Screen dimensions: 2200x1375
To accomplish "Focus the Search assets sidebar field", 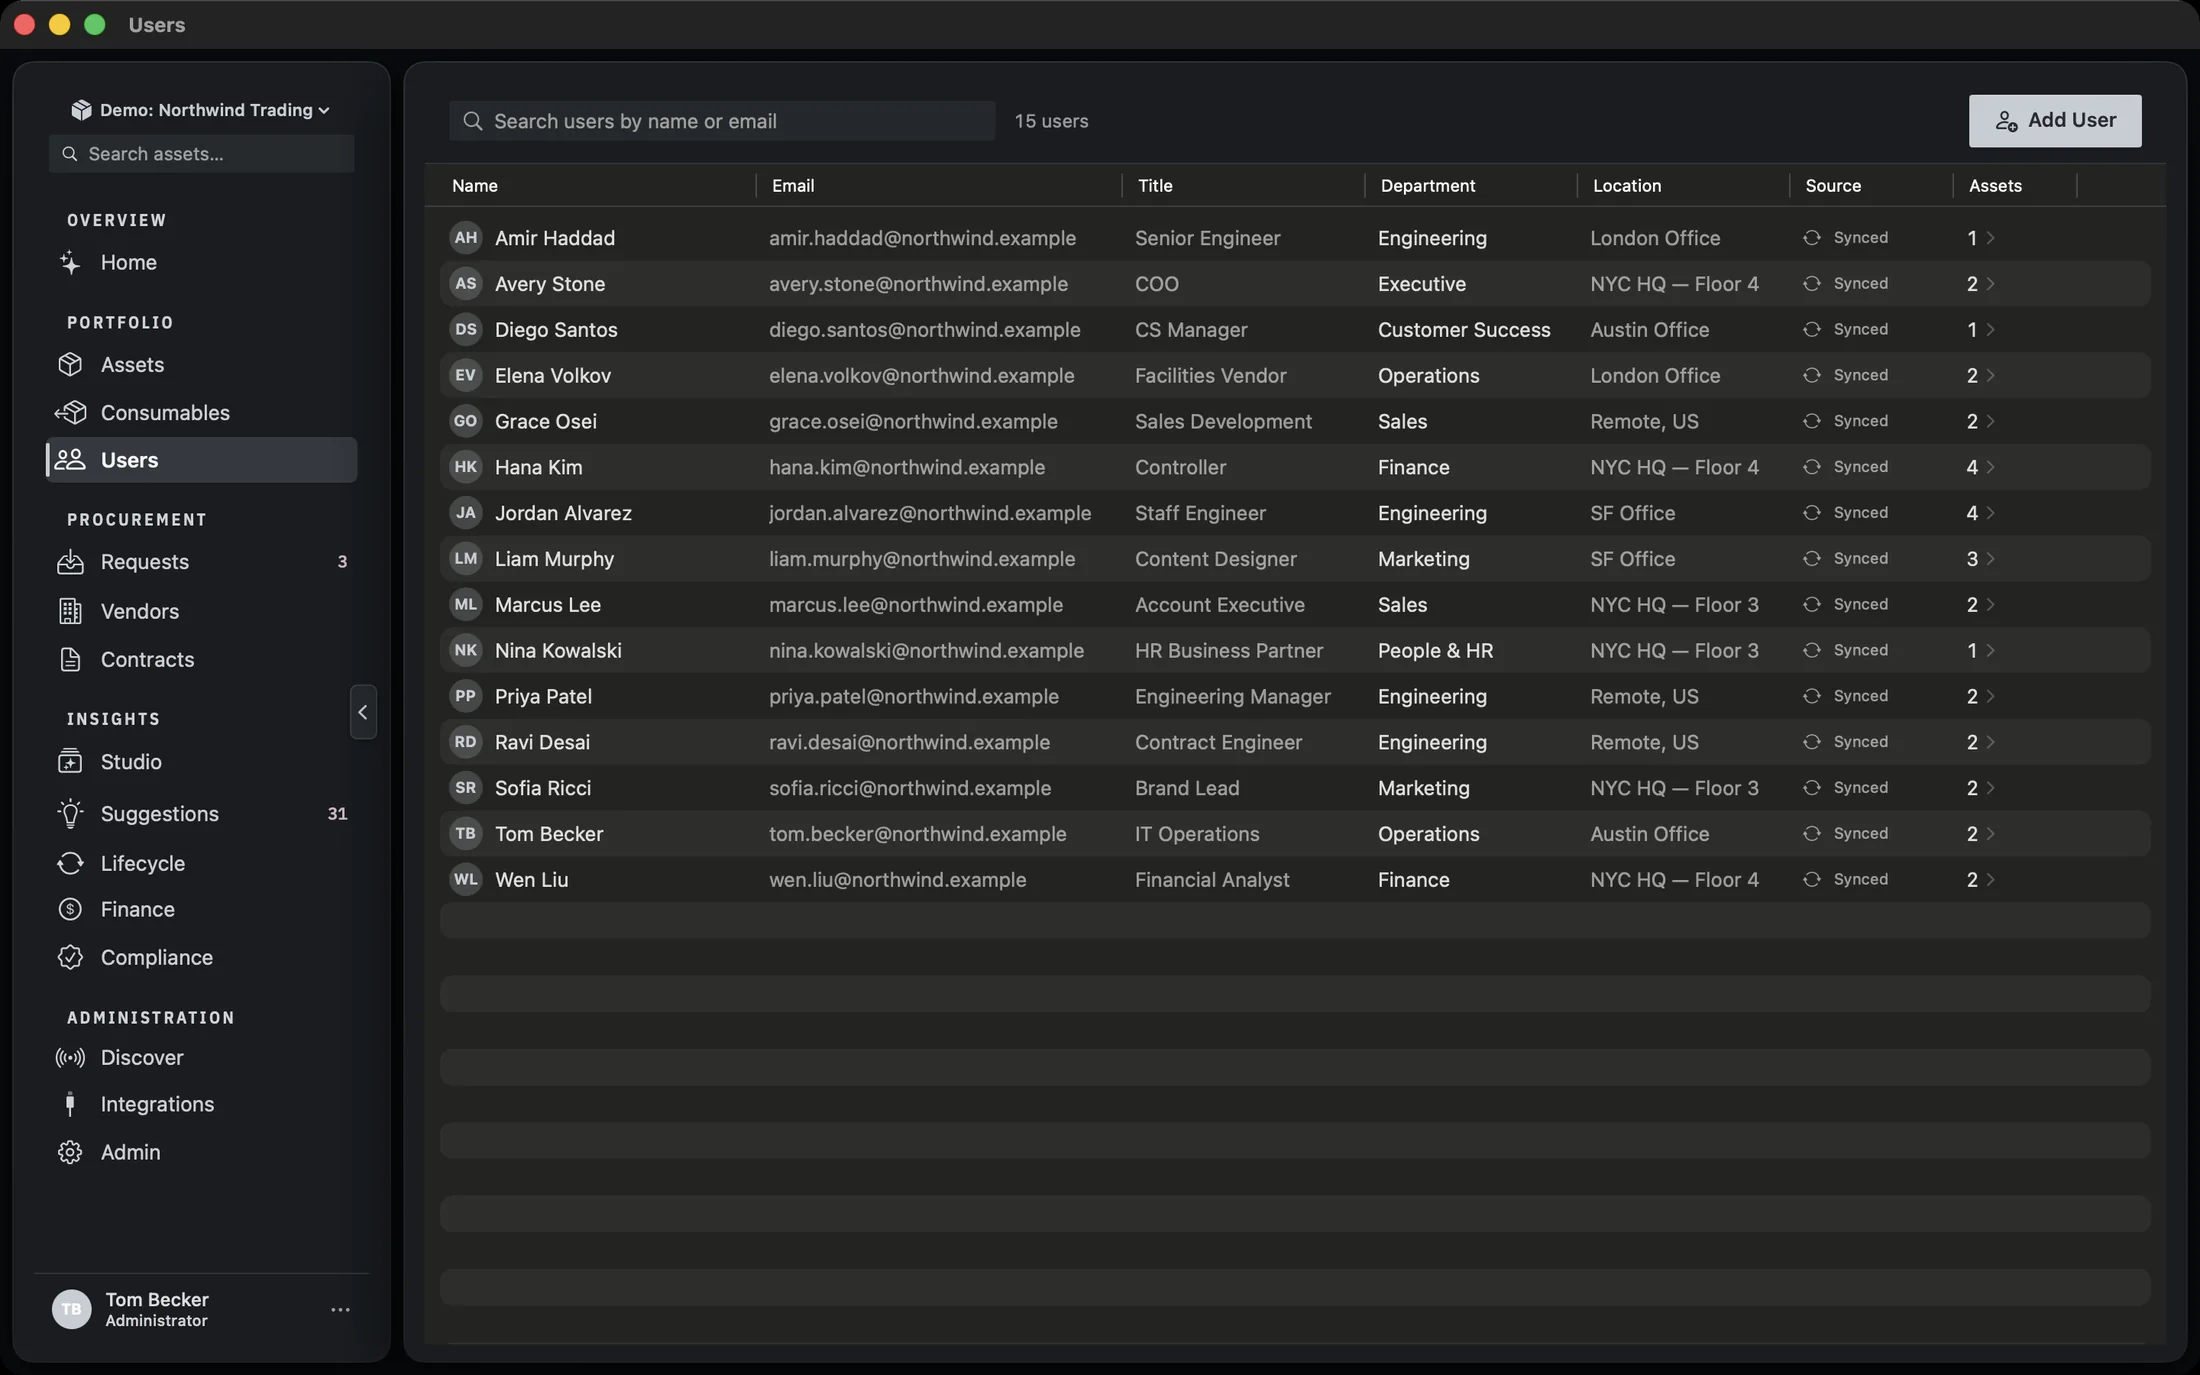I will coord(202,154).
